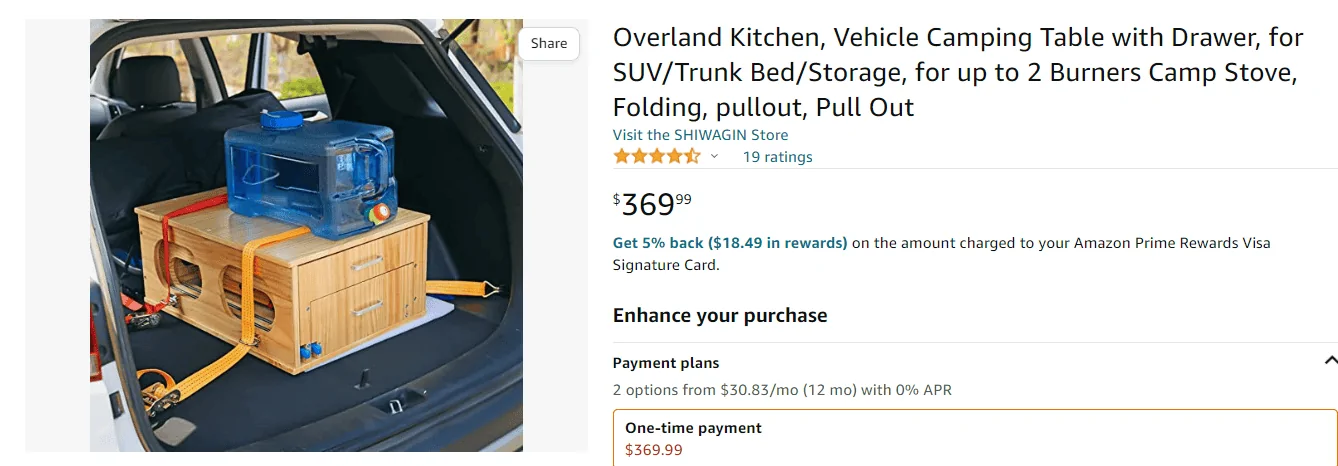Click the red $369.99 one-time payment amount

coord(654,450)
